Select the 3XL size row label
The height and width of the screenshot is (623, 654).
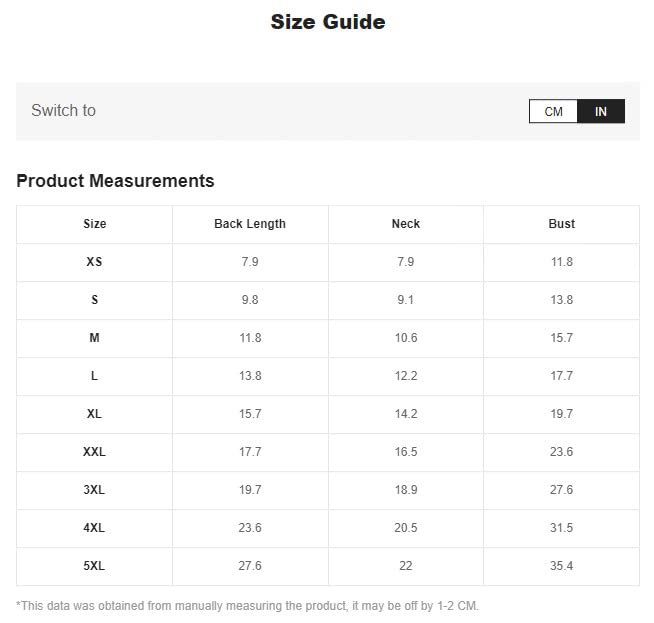coord(94,490)
